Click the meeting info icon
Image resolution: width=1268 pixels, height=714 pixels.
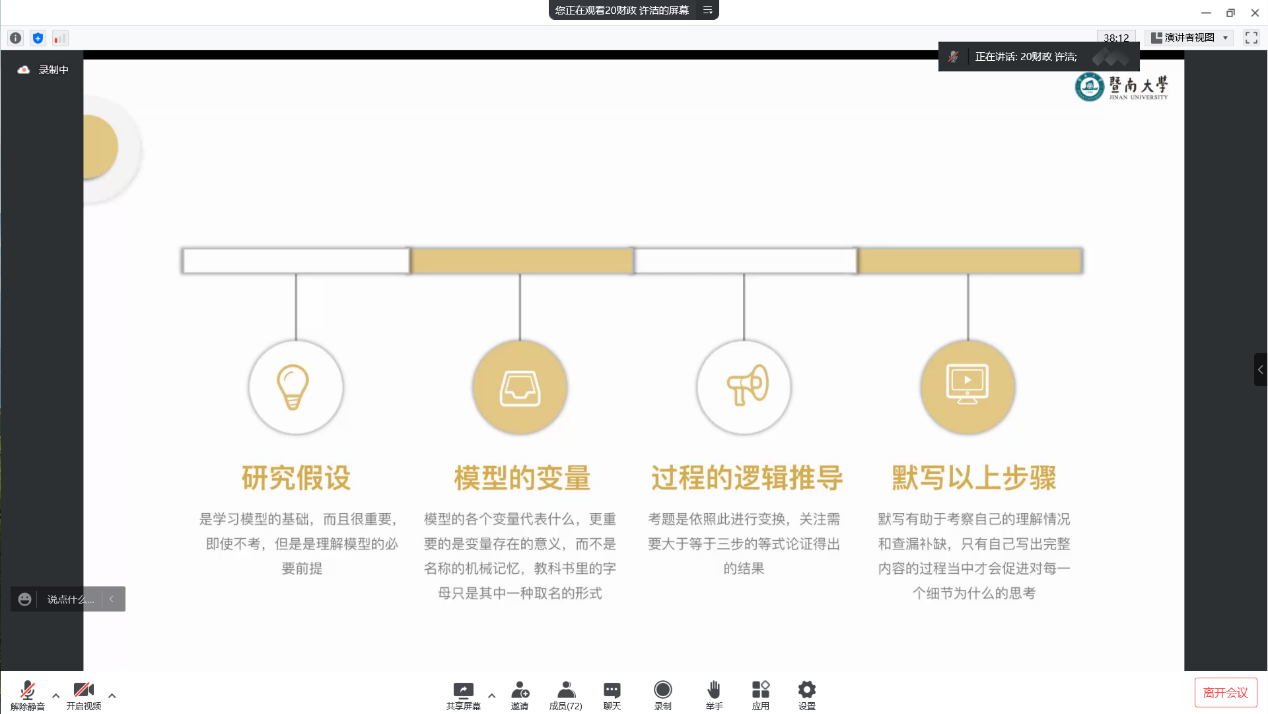point(15,38)
